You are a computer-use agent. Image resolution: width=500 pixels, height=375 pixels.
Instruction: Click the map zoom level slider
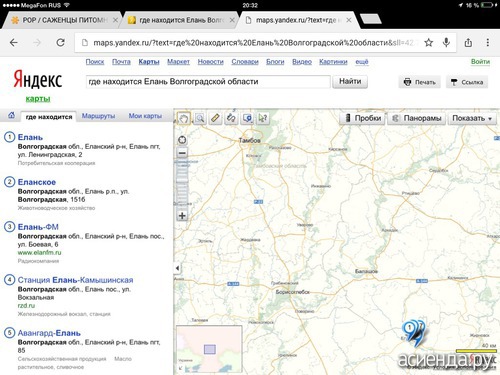coord(182,184)
